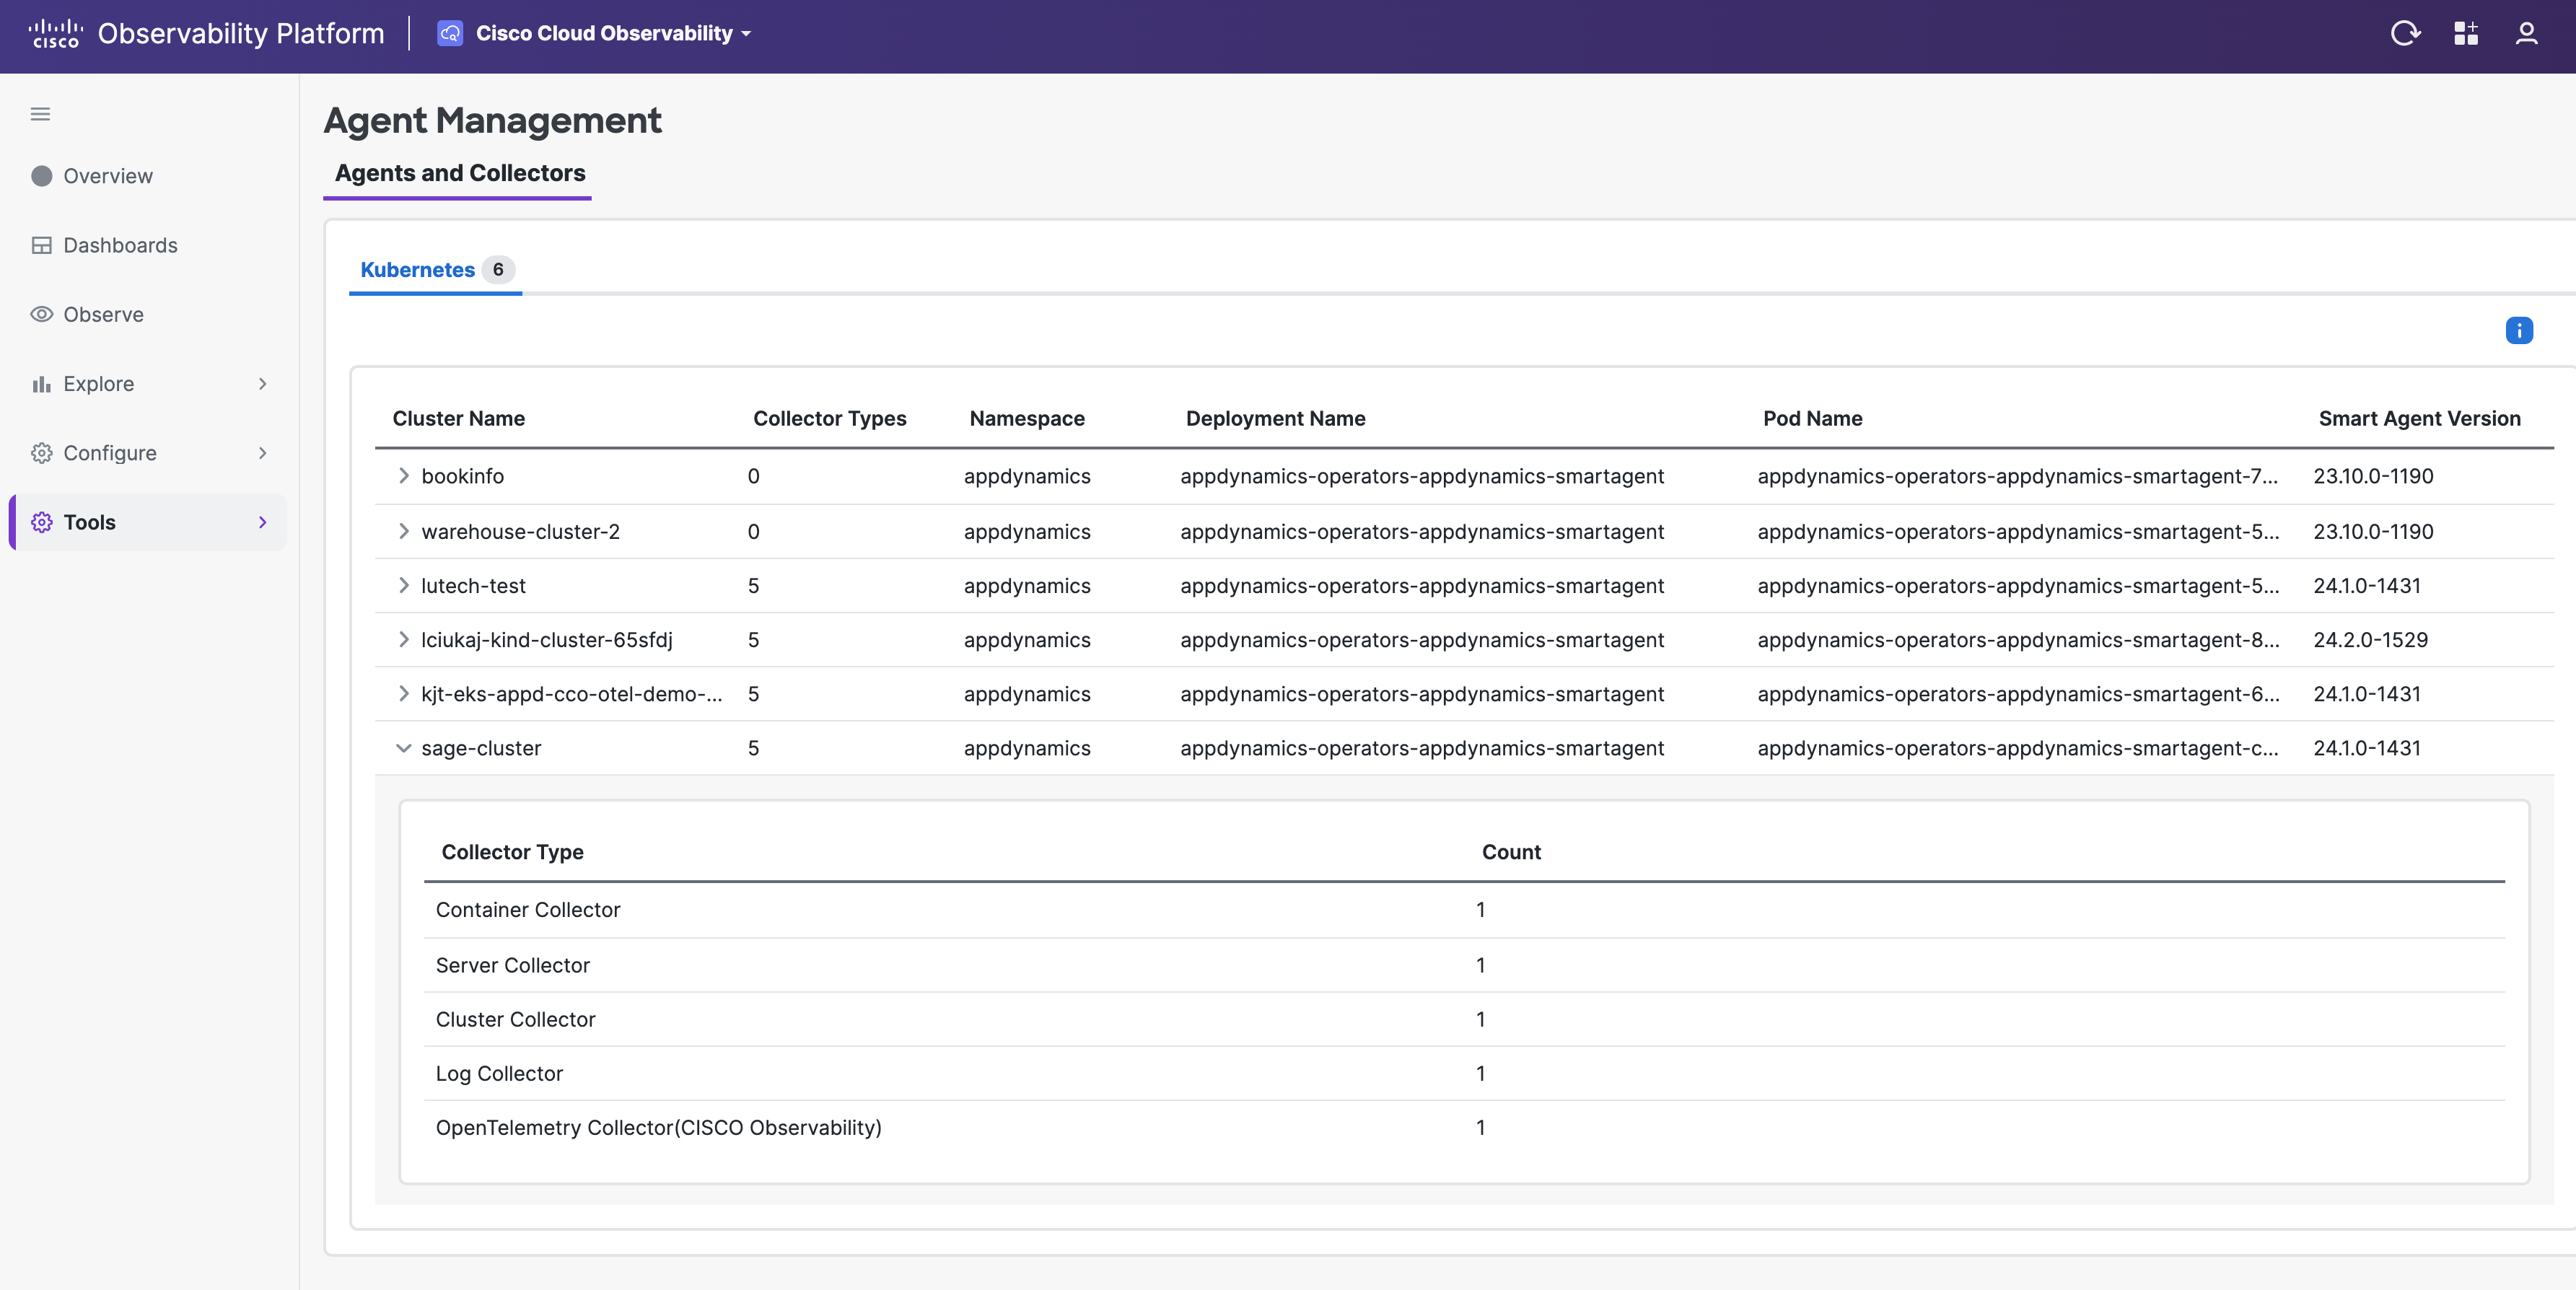Expand the kjt-eks-appd-cco-otel-demo row
Viewport: 2576px width, 1290px height.
click(404, 693)
